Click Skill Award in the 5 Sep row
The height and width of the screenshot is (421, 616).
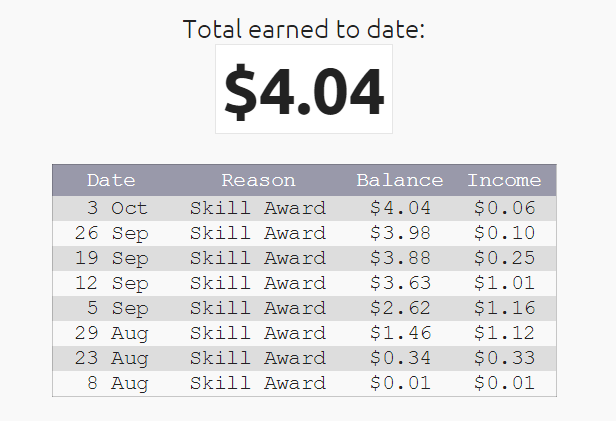[x=258, y=308]
